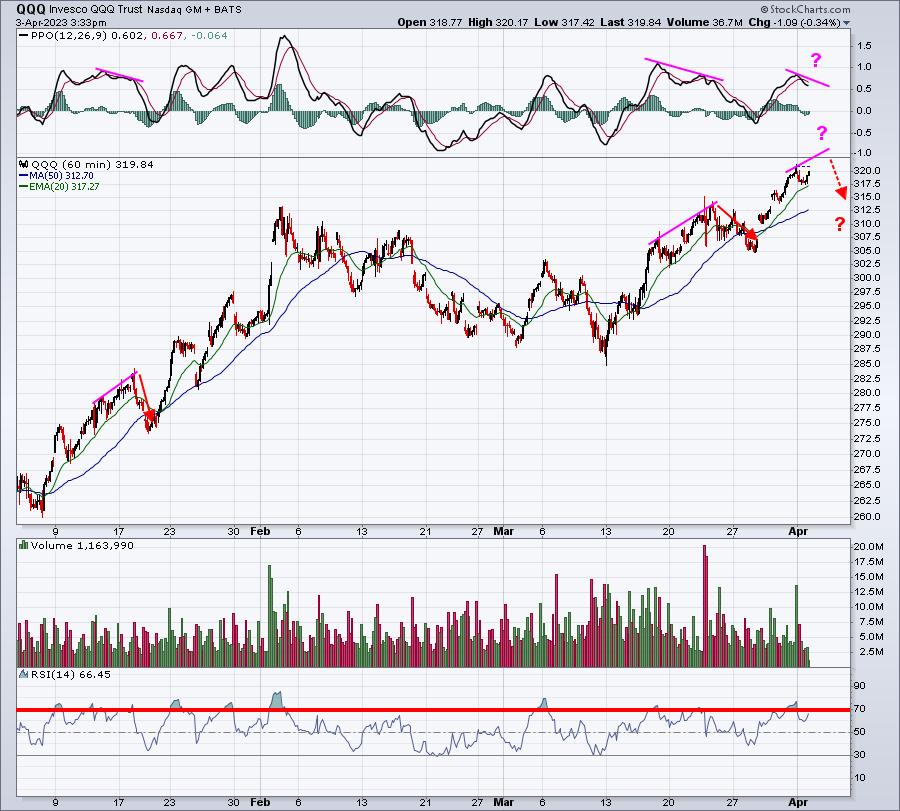Image resolution: width=900 pixels, height=811 pixels.
Task: Click the Mar label on price date axis
Action: click(503, 531)
